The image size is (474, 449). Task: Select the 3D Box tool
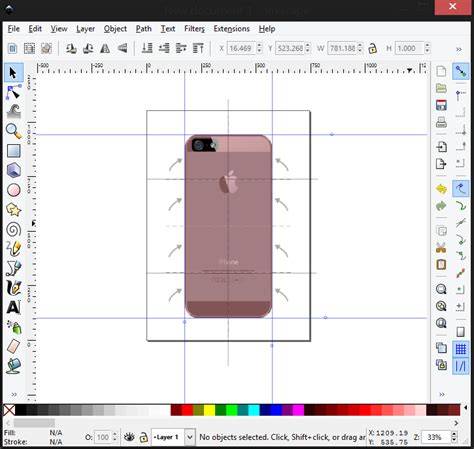click(13, 170)
